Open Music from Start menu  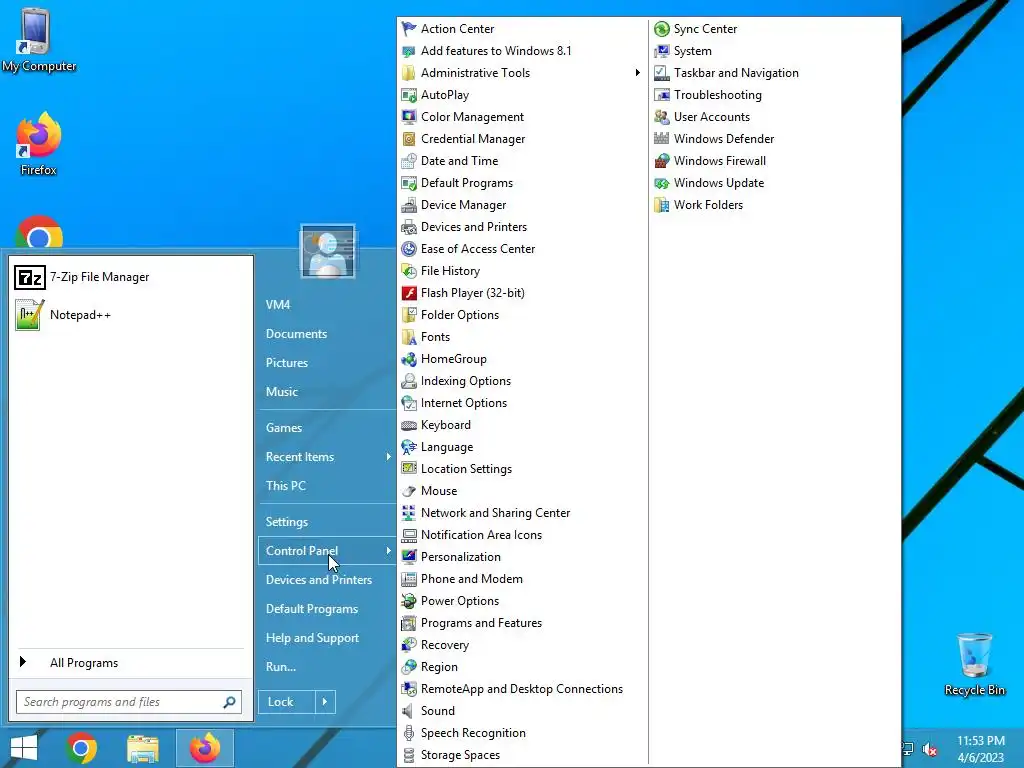click(281, 392)
